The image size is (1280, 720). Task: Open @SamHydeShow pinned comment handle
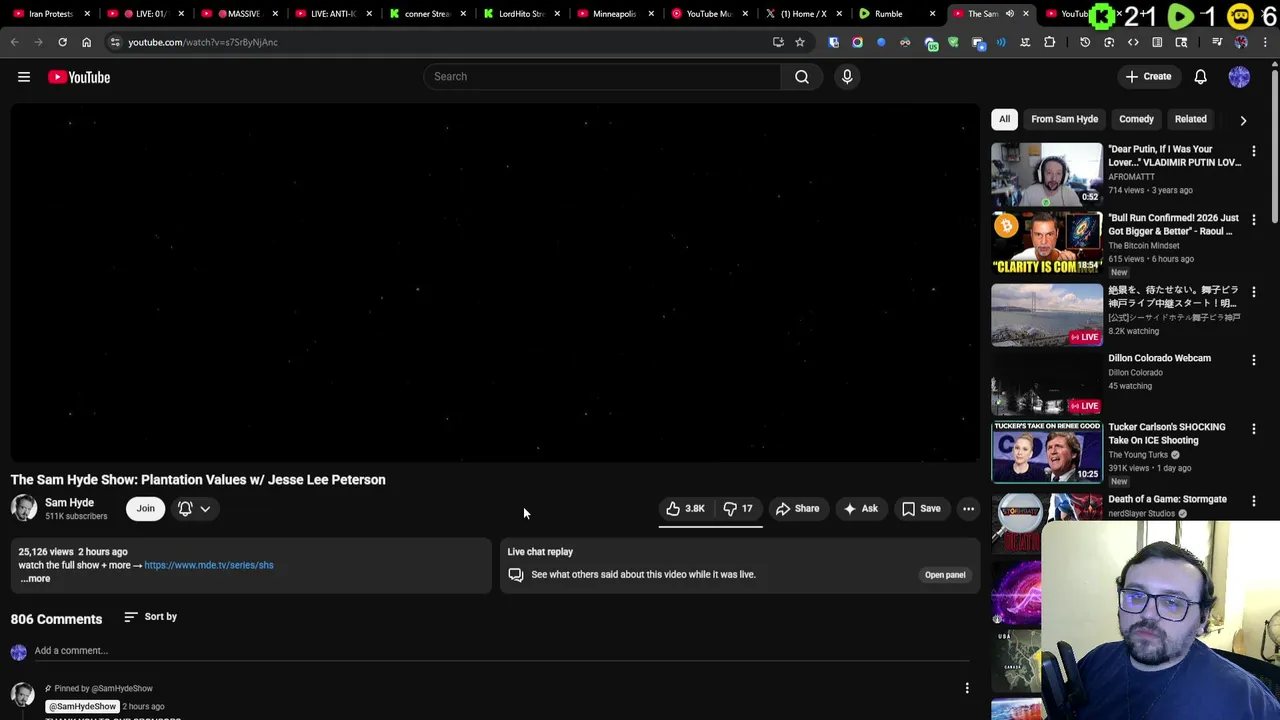click(83, 706)
